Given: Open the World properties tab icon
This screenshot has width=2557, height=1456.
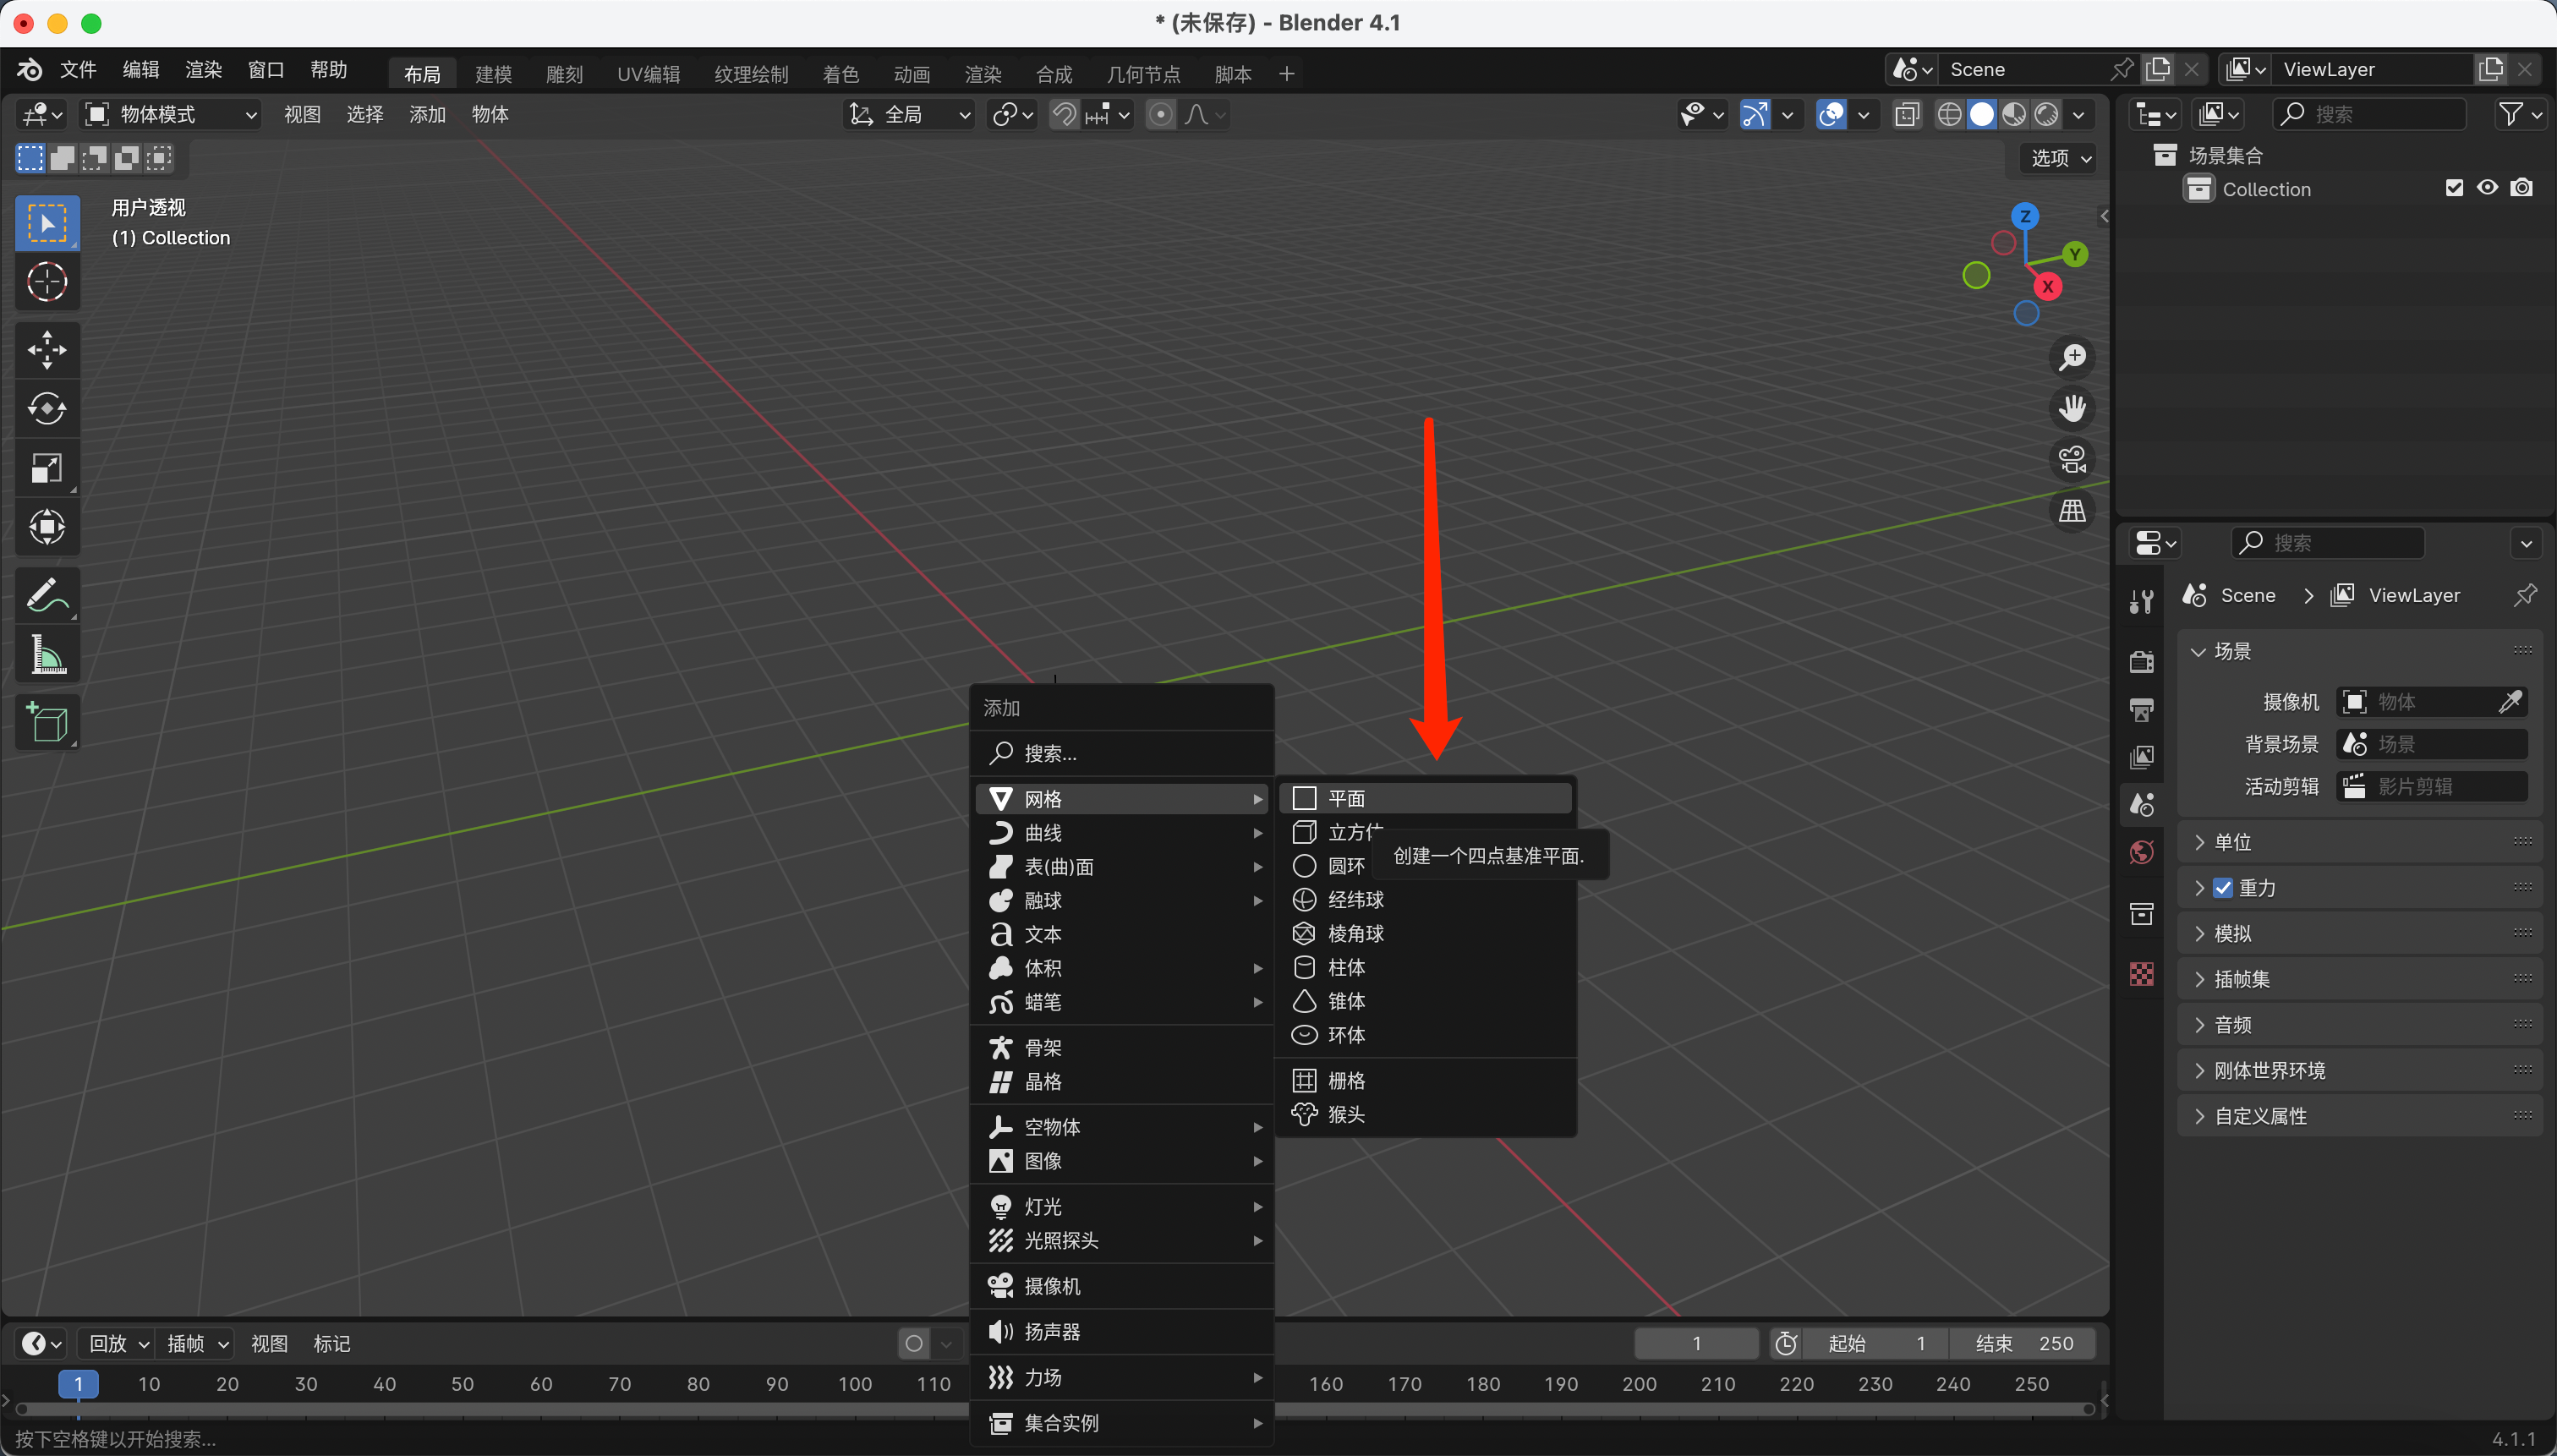Looking at the screenshot, I should pos(2141,853).
